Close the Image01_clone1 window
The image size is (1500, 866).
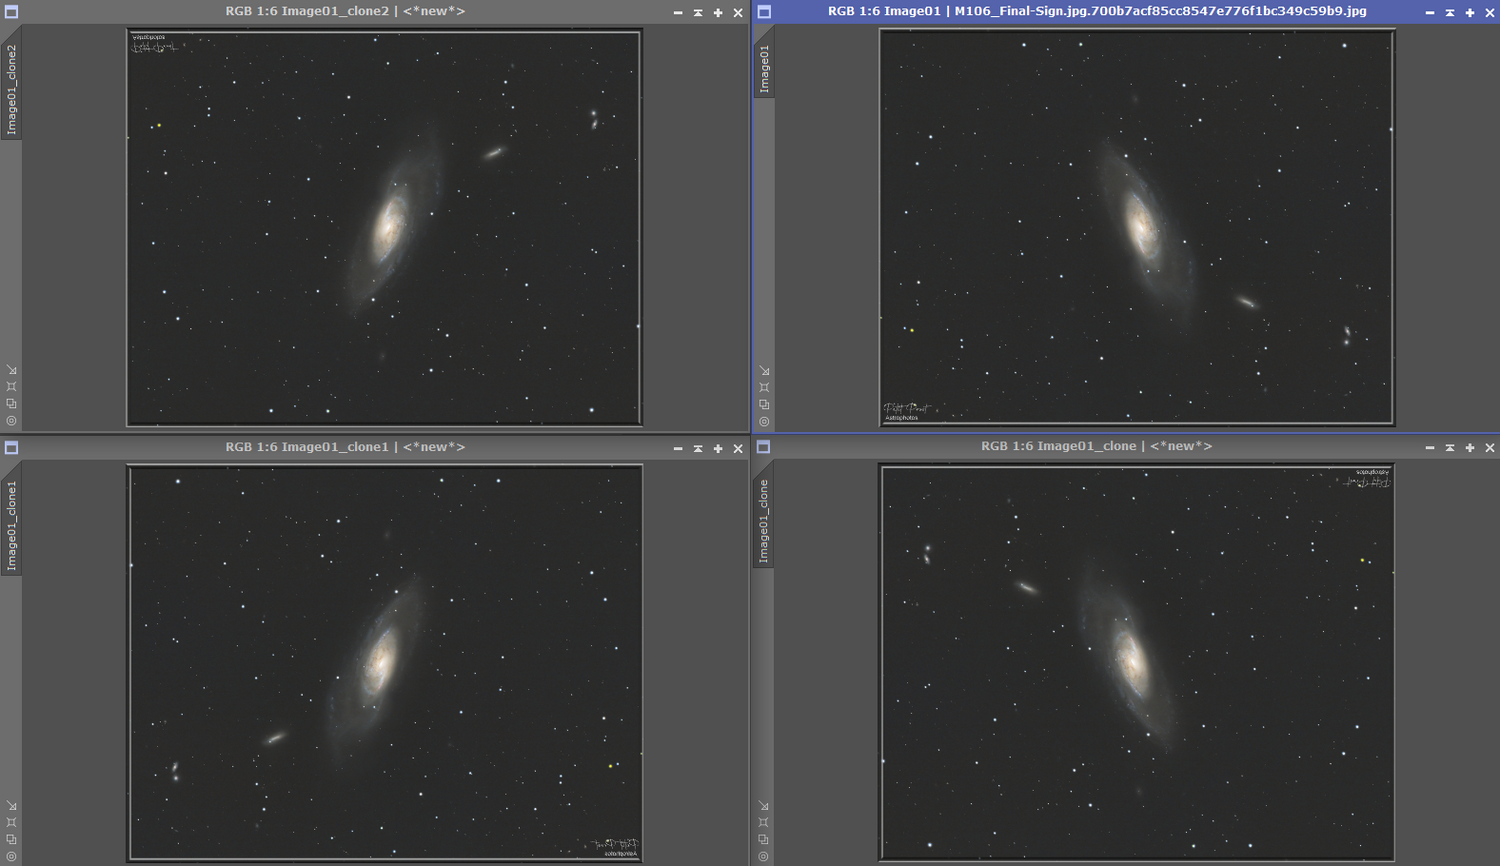[x=738, y=449]
